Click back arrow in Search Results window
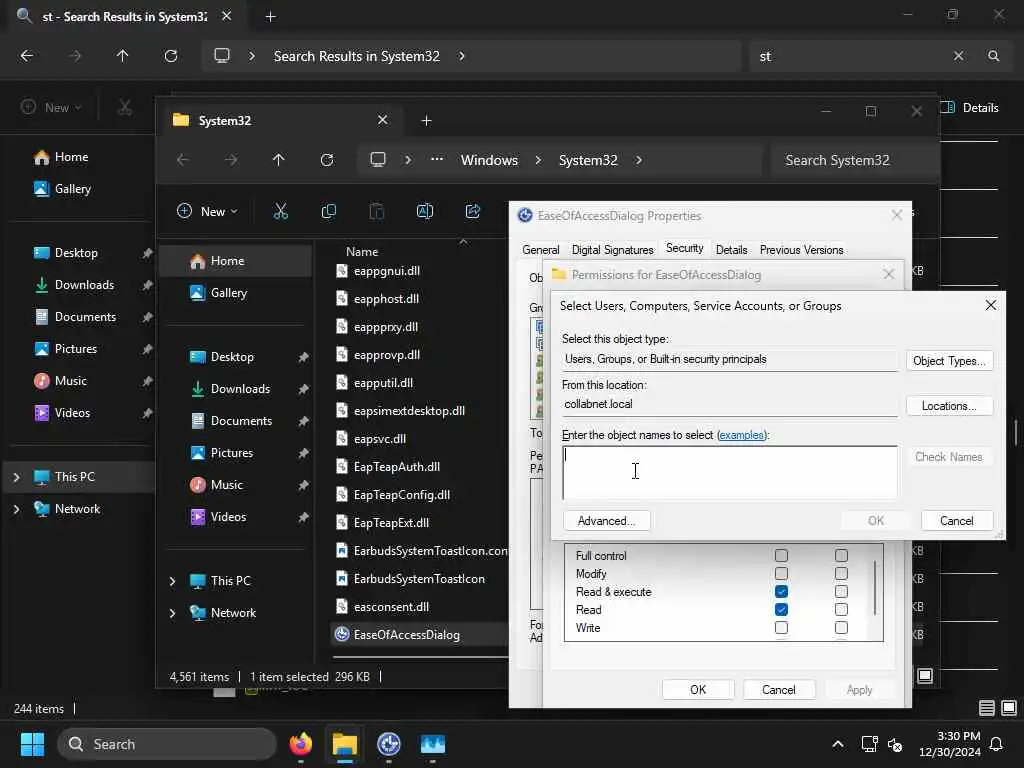This screenshot has width=1024, height=768. (27, 56)
